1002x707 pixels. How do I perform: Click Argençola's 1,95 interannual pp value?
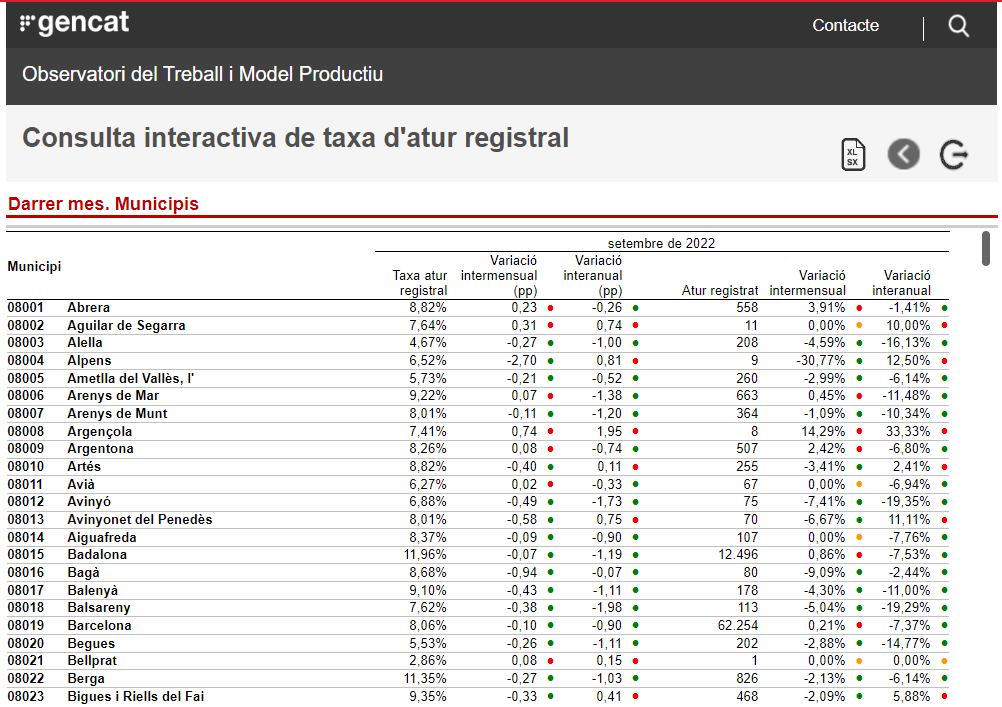pos(609,431)
